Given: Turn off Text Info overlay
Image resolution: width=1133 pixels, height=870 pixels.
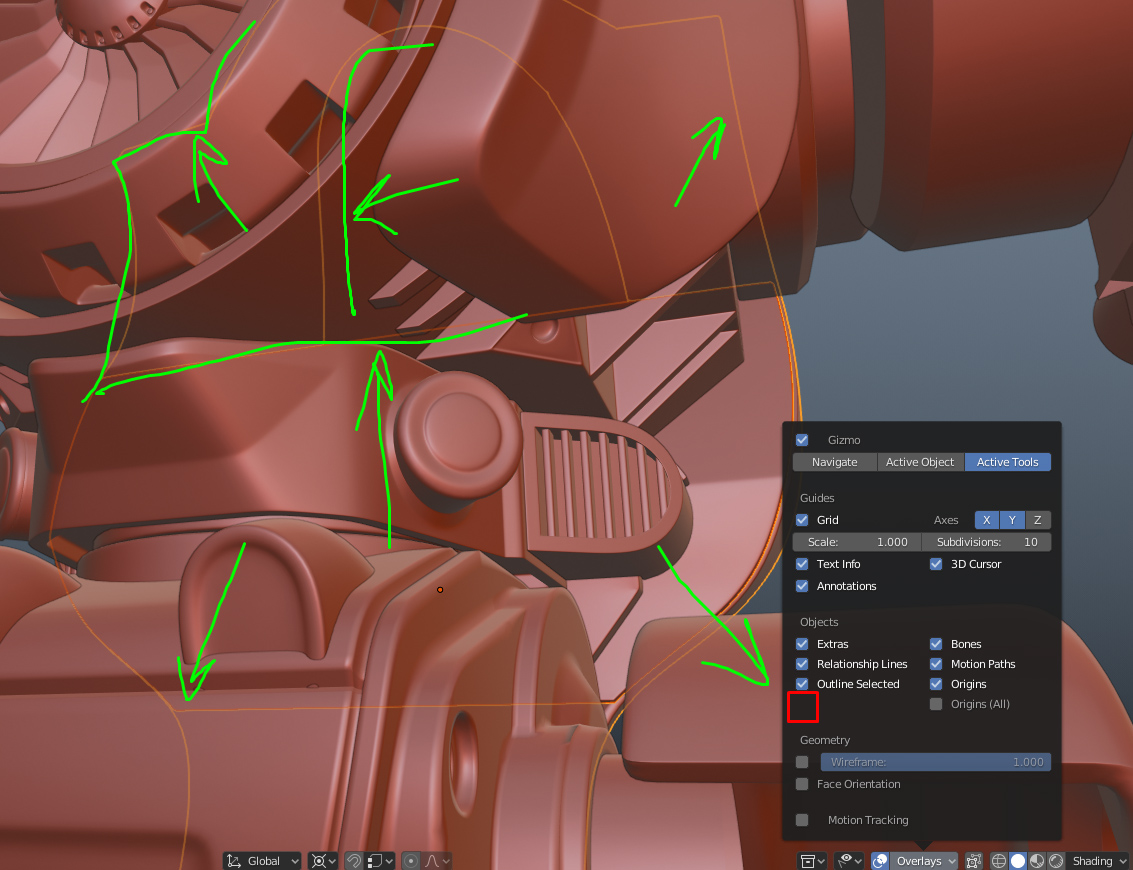Looking at the screenshot, I should (x=802, y=564).
